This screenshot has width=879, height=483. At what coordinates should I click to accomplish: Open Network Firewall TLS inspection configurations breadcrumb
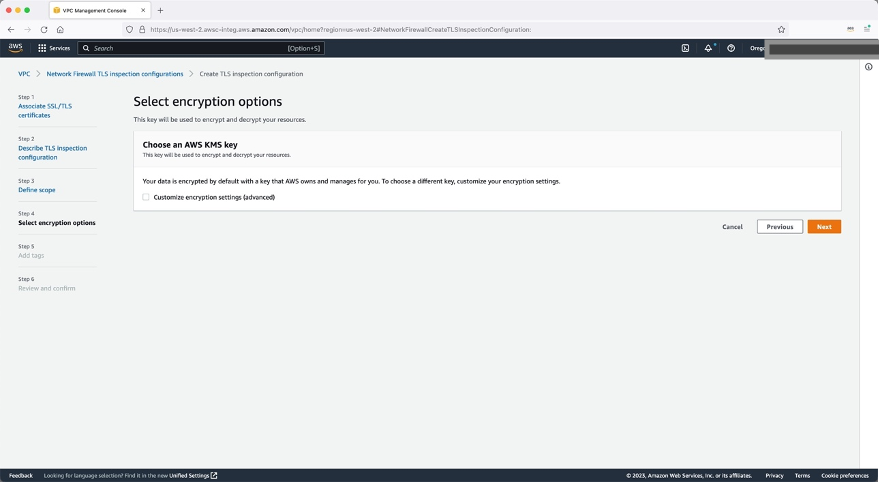pos(115,74)
